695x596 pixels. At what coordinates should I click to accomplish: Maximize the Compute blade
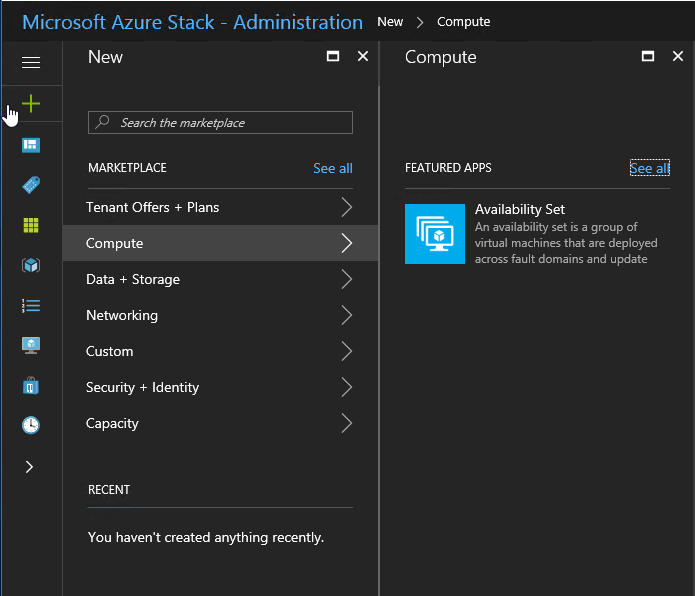[x=648, y=56]
